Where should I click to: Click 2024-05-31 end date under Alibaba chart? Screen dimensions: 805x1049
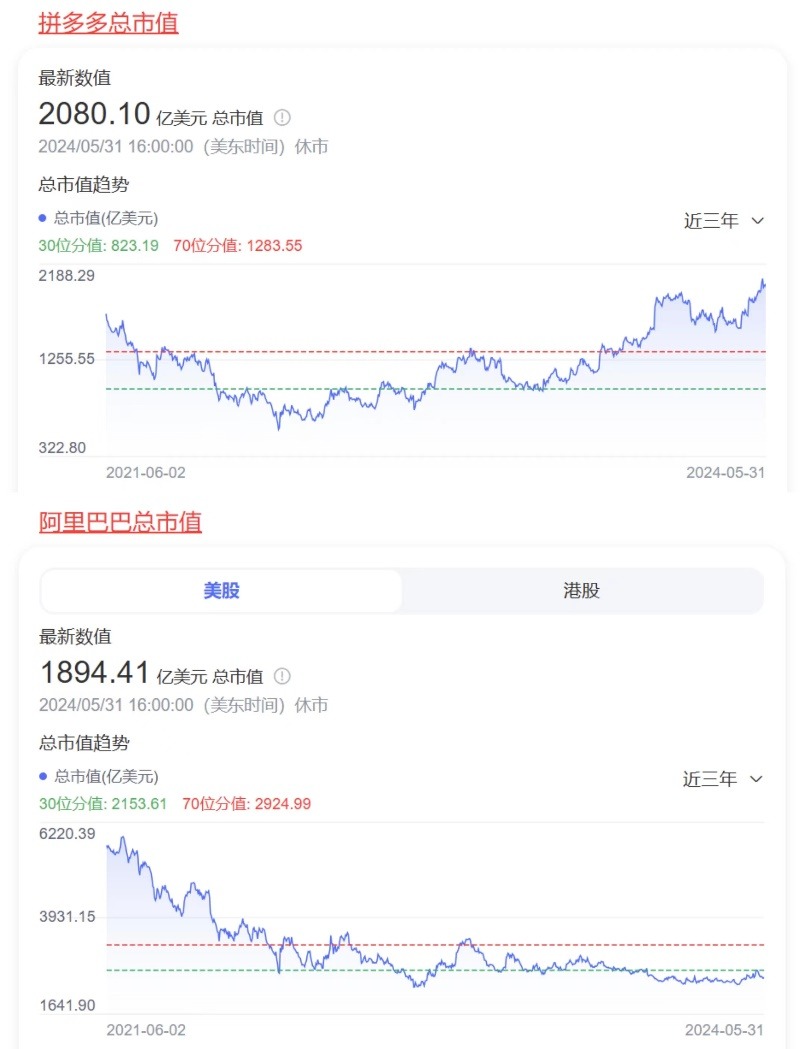point(725,1029)
